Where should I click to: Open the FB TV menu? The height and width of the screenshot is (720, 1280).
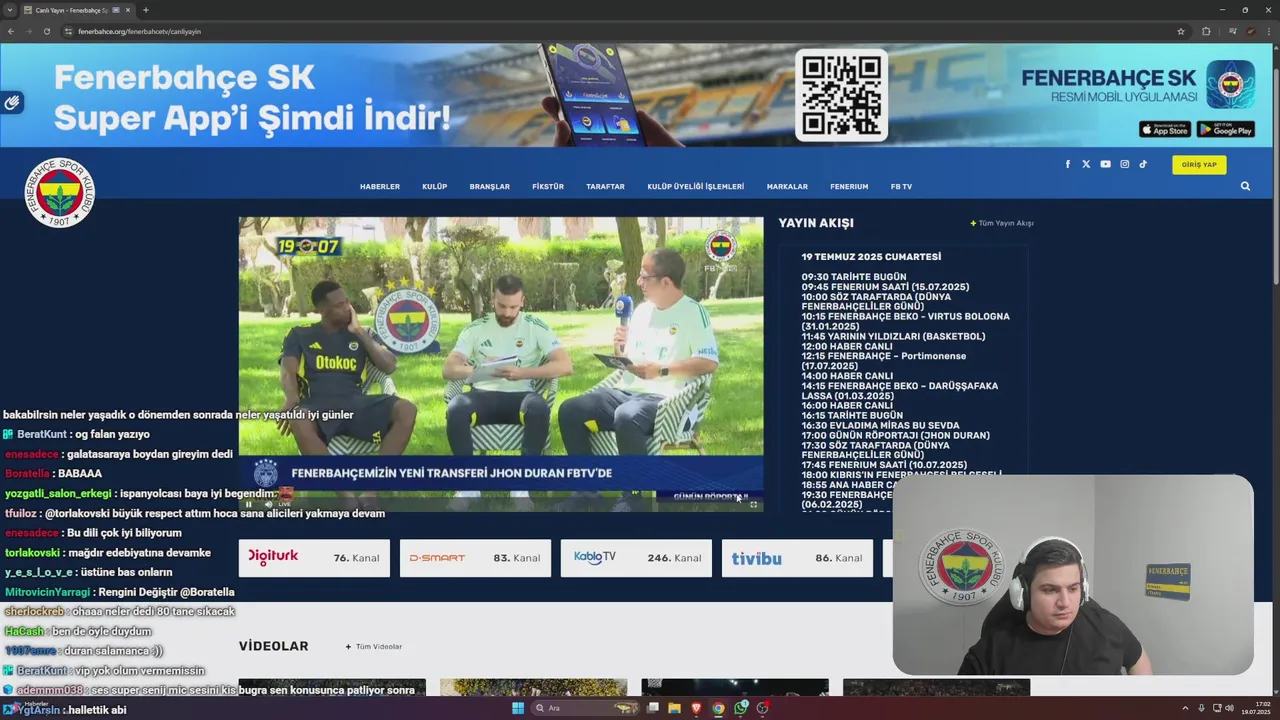pos(901,186)
